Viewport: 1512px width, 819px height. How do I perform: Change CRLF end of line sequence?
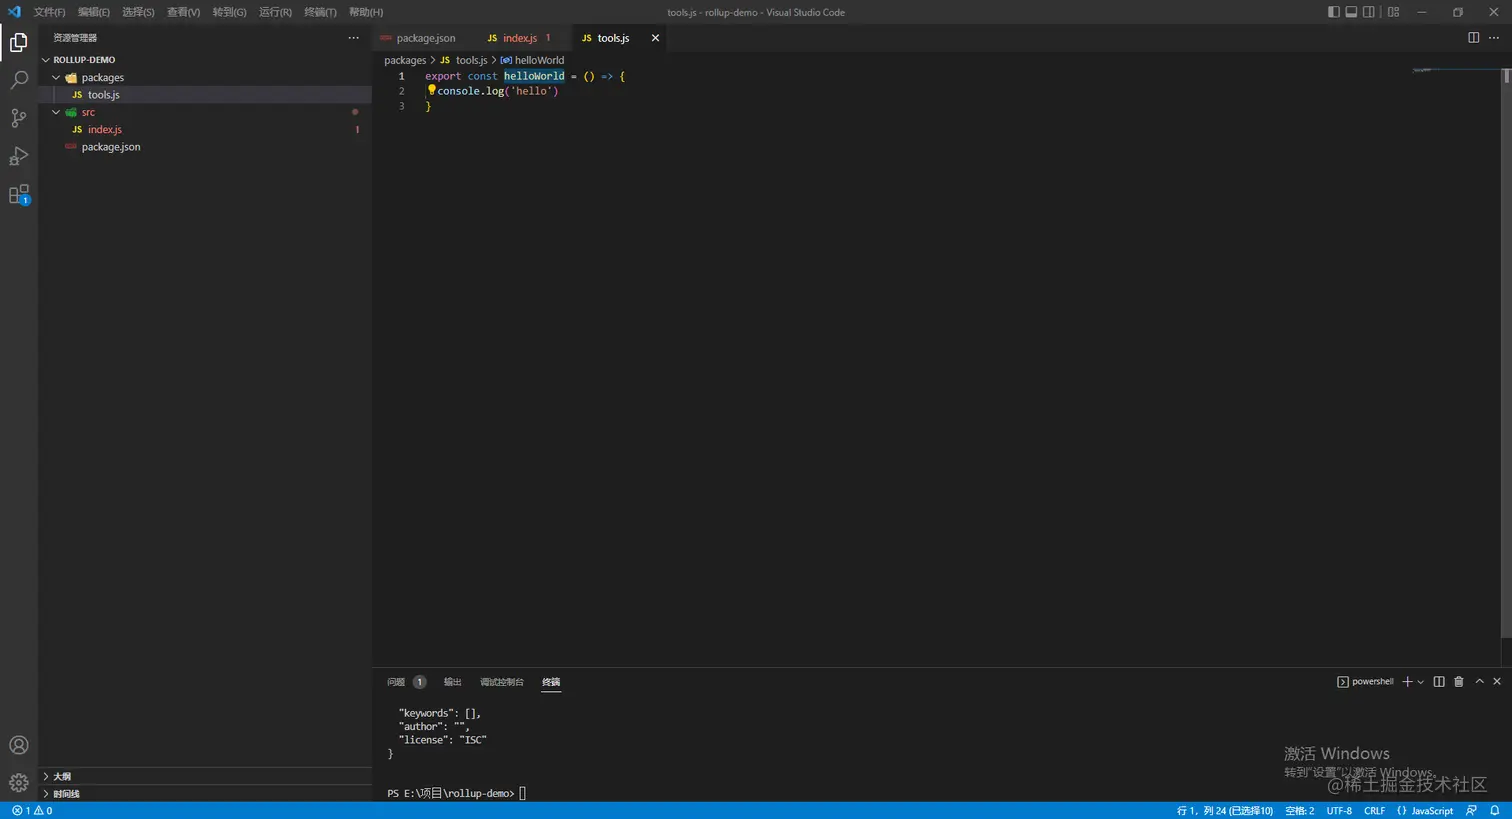tap(1375, 811)
